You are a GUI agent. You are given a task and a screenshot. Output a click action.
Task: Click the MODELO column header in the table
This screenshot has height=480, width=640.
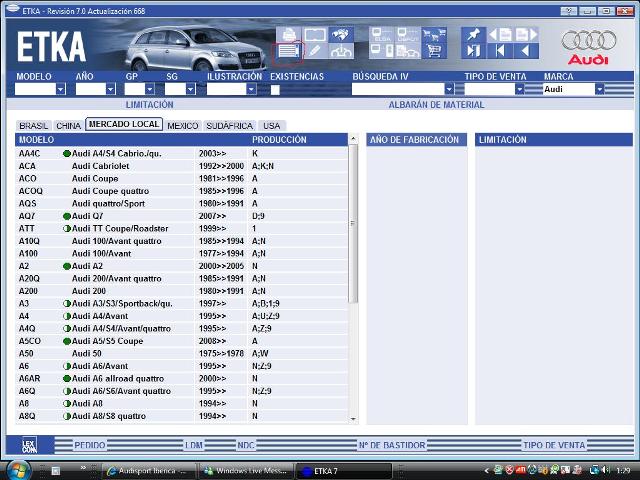[36, 140]
